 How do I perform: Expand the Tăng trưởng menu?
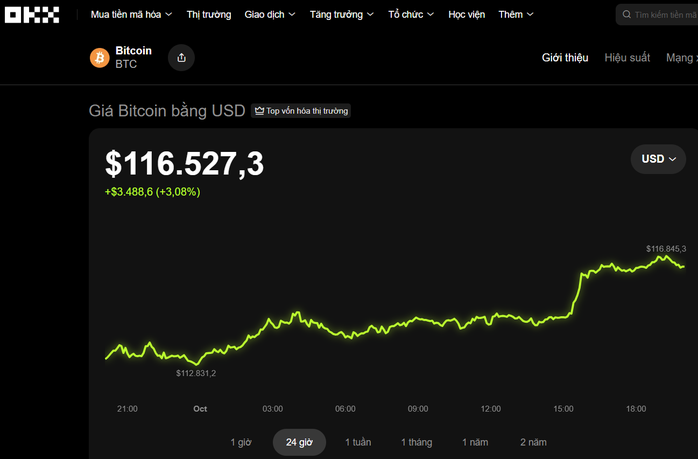pyautogui.click(x=342, y=15)
